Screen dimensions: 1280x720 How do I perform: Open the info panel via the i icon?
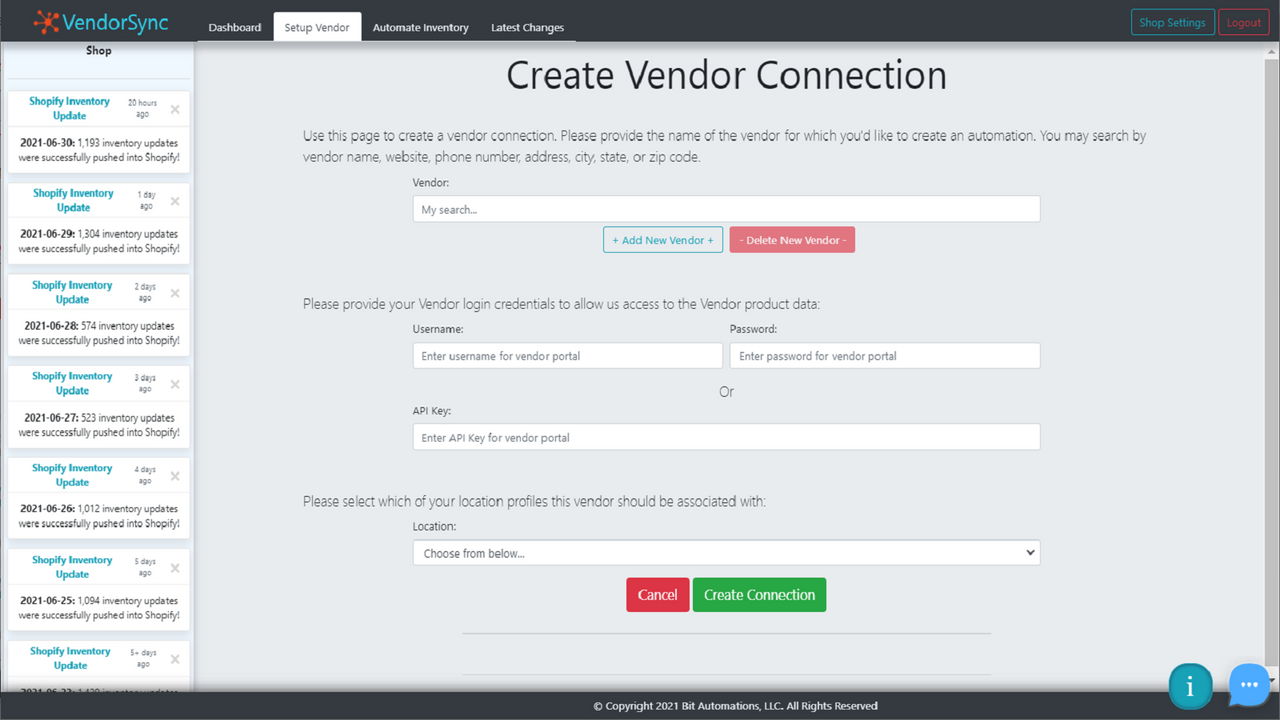click(1190, 686)
